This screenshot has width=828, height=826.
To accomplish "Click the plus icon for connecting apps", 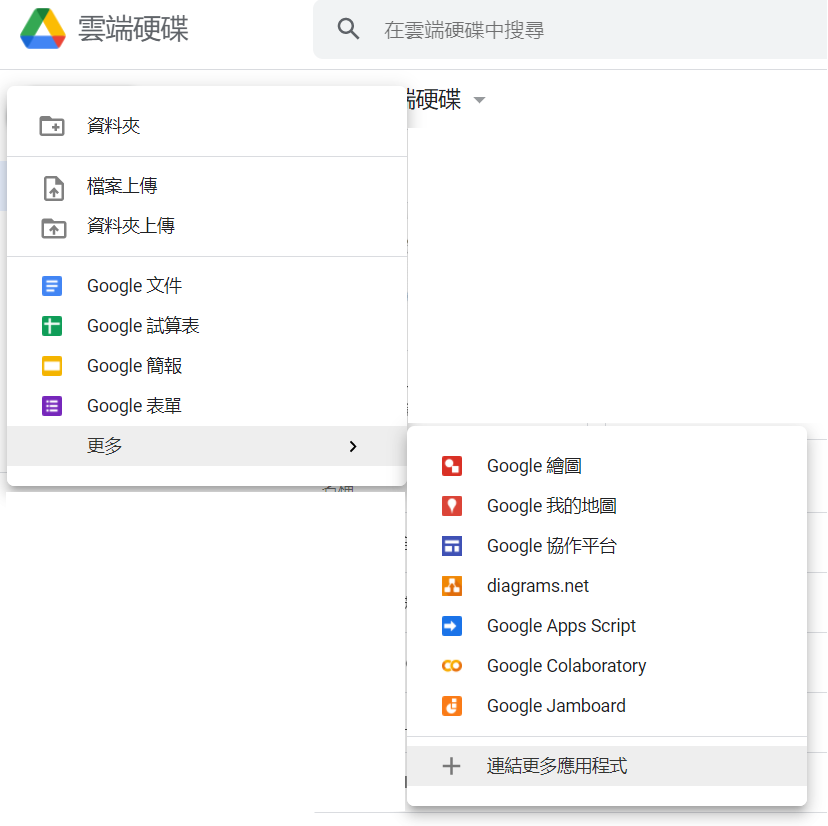I will click(451, 766).
